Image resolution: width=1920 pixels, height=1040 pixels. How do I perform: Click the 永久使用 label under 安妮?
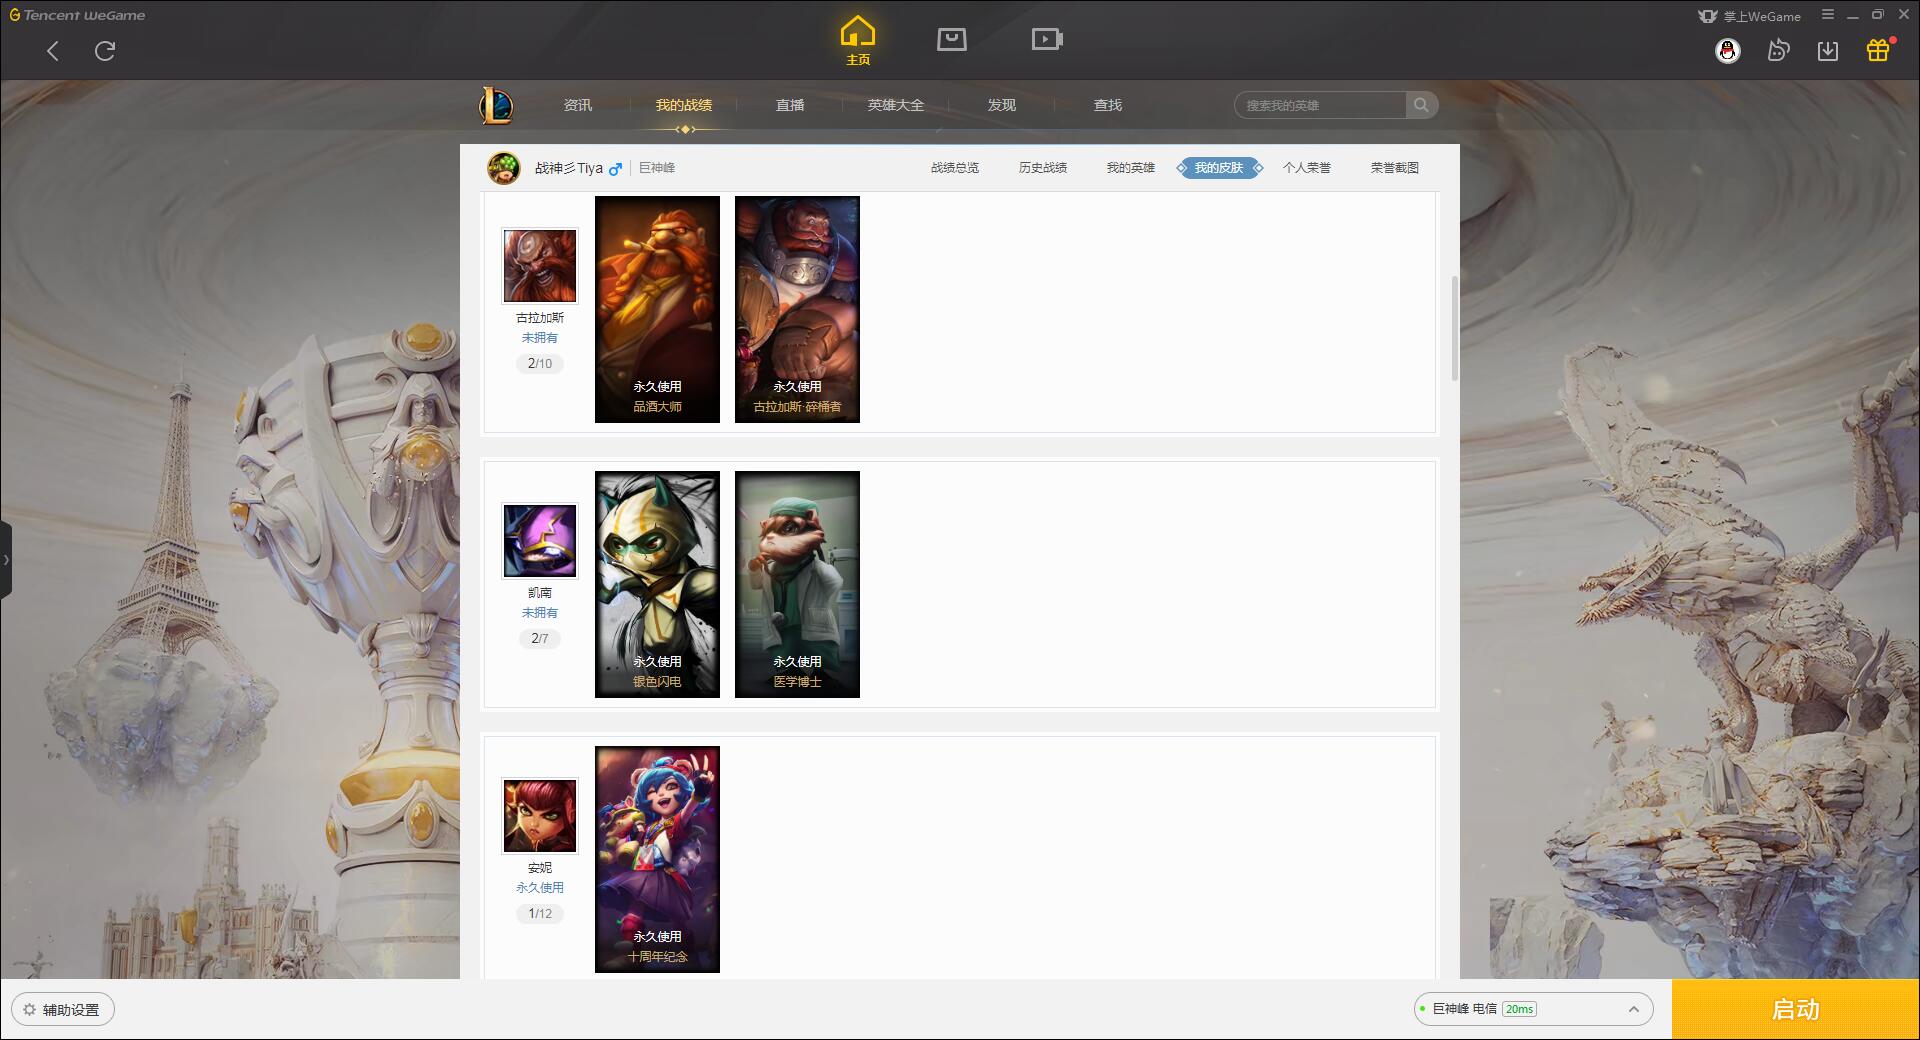click(x=540, y=888)
